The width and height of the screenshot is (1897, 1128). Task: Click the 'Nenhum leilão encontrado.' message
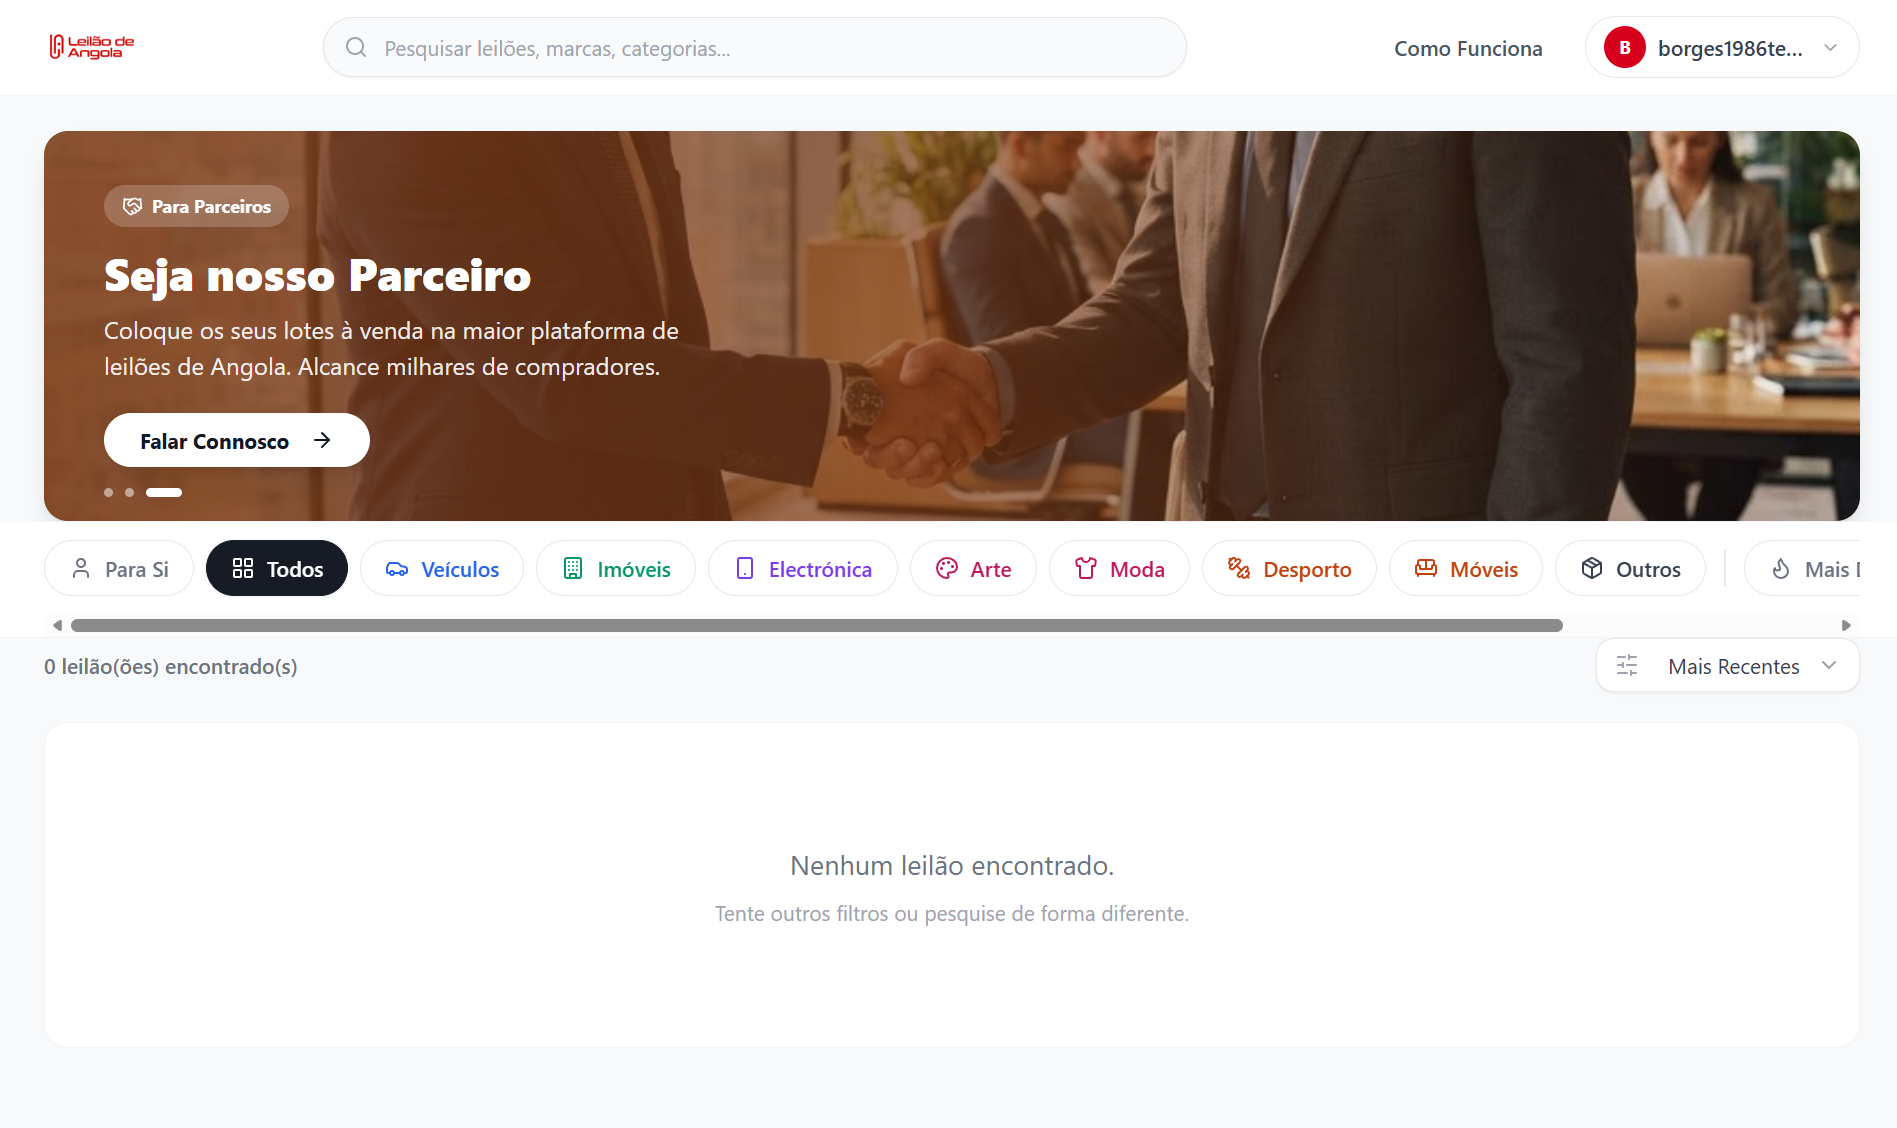952,866
